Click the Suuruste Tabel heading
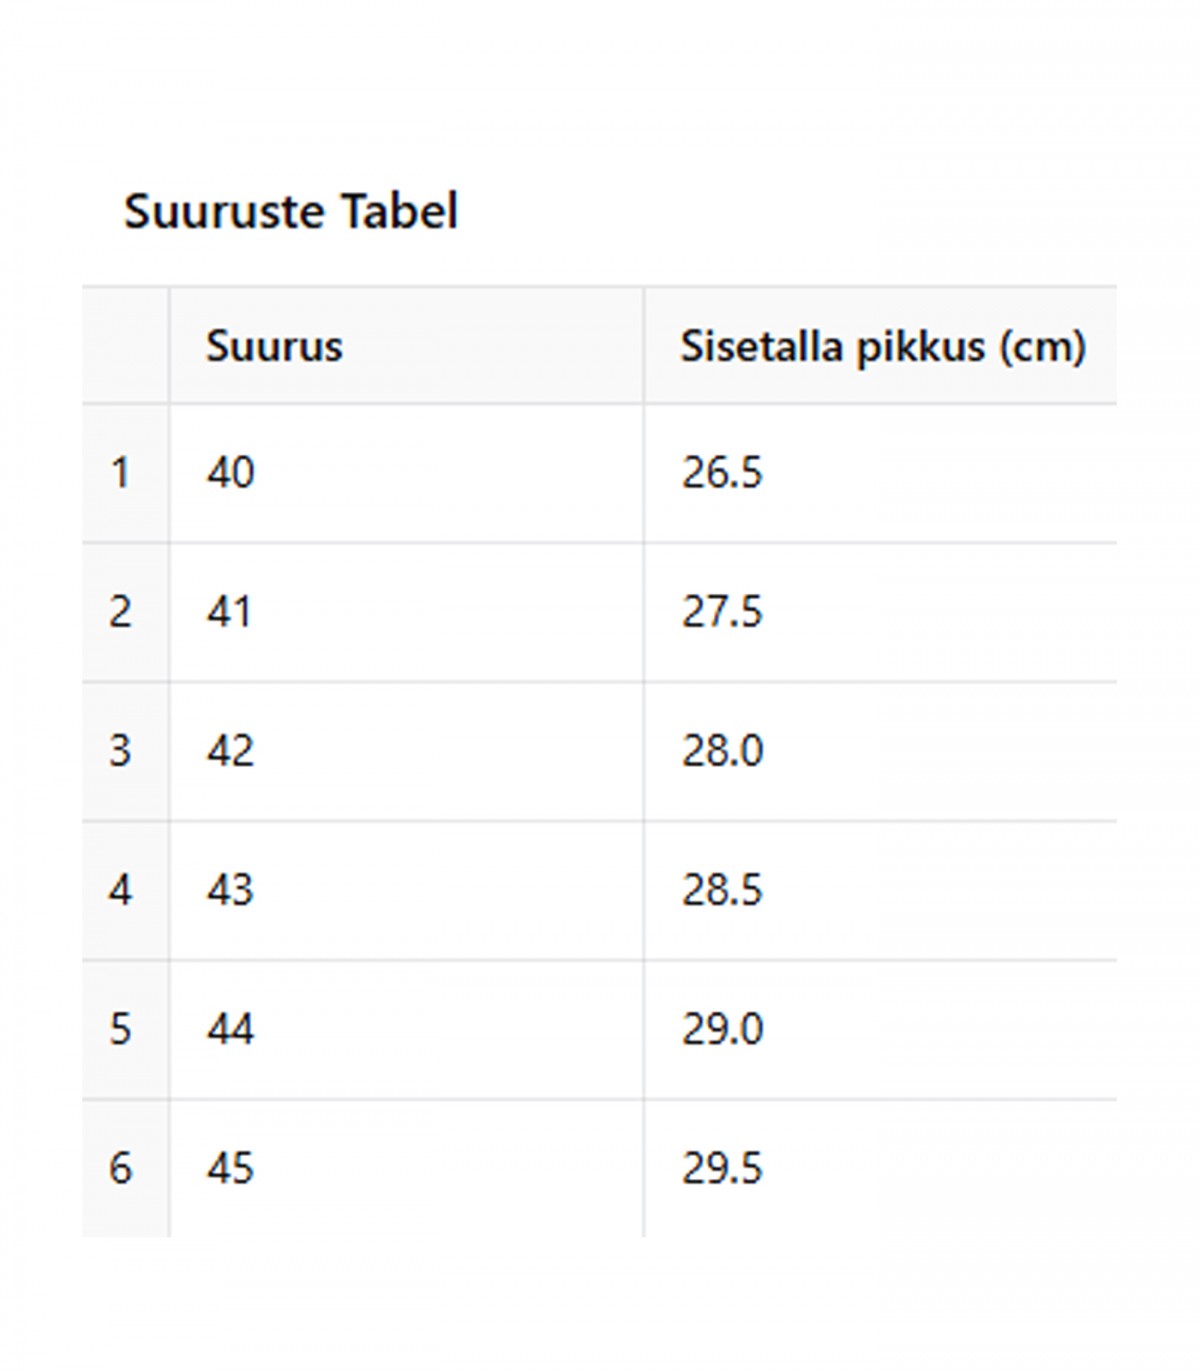Image resolution: width=1200 pixels, height=1372 pixels. coord(290,211)
